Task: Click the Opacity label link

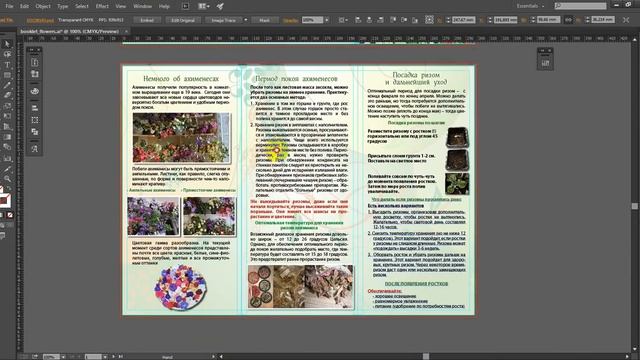Action: pyautogui.click(x=291, y=20)
